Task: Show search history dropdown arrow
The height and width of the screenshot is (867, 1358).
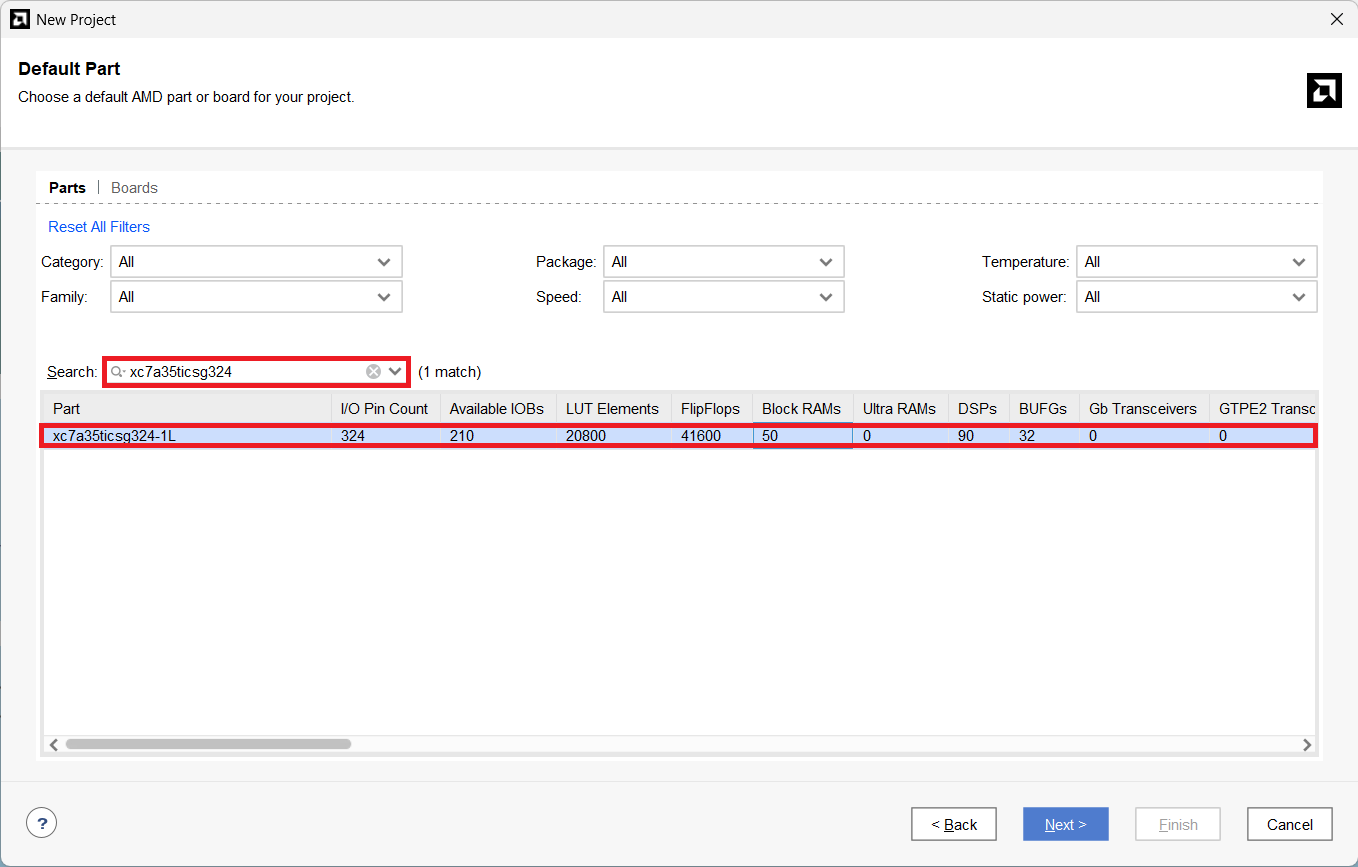Action: [x=395, y=372]
